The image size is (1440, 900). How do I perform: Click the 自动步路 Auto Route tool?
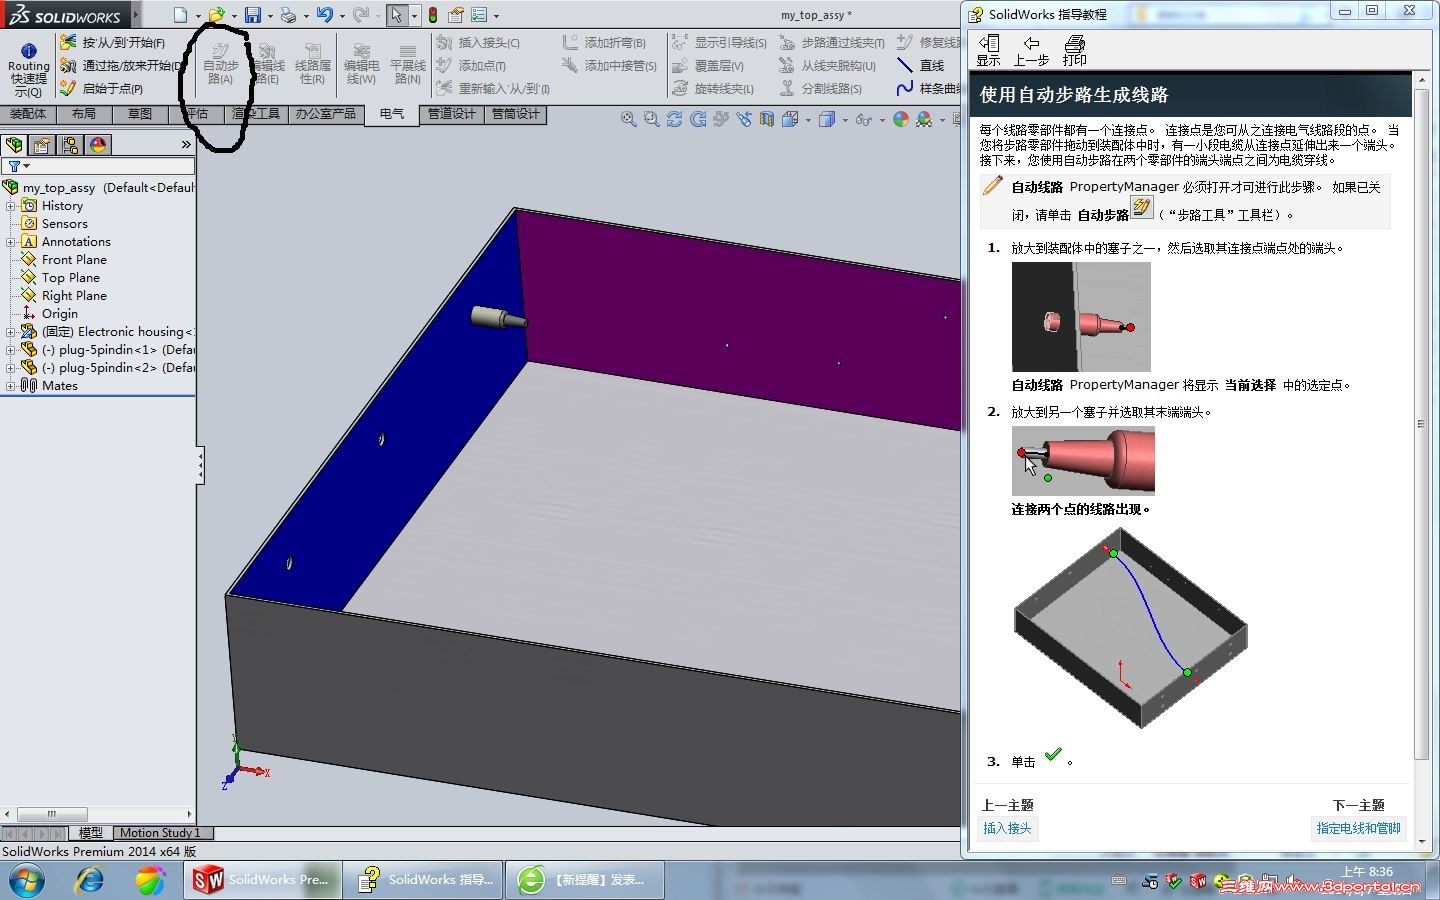pos(220,63)
